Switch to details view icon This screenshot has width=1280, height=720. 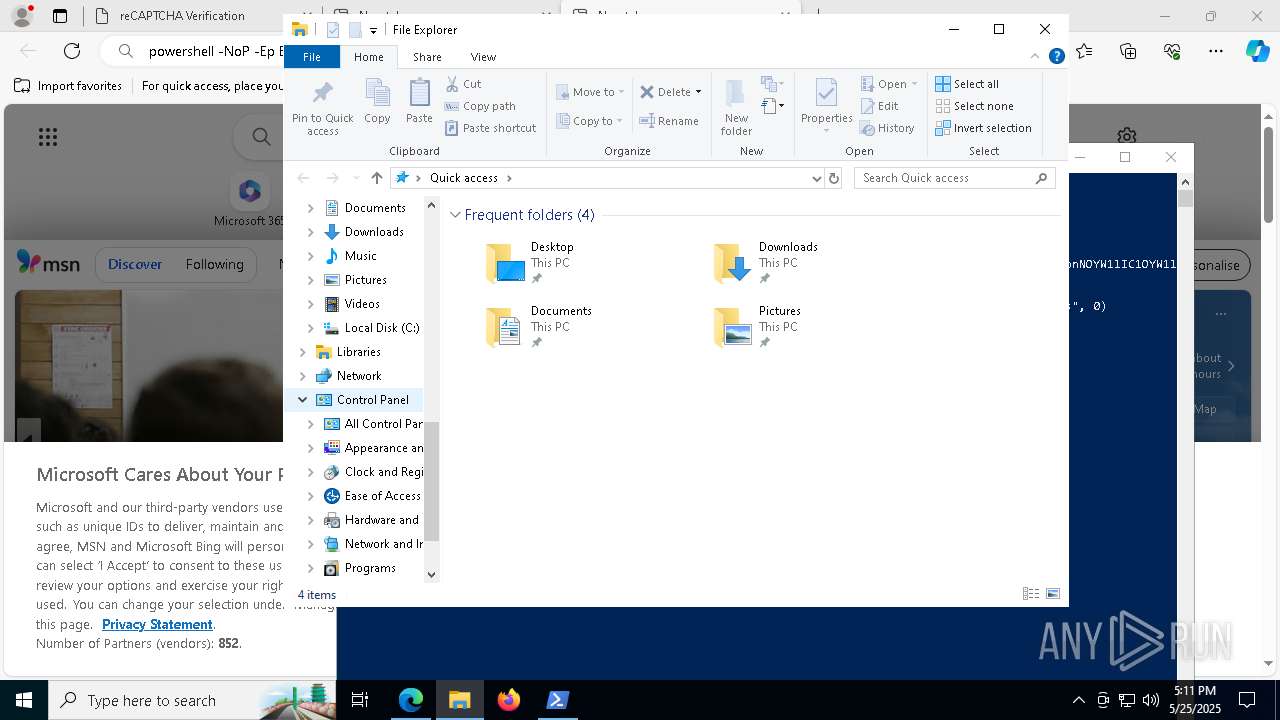pyautogui.click(x=1031, y=594)
